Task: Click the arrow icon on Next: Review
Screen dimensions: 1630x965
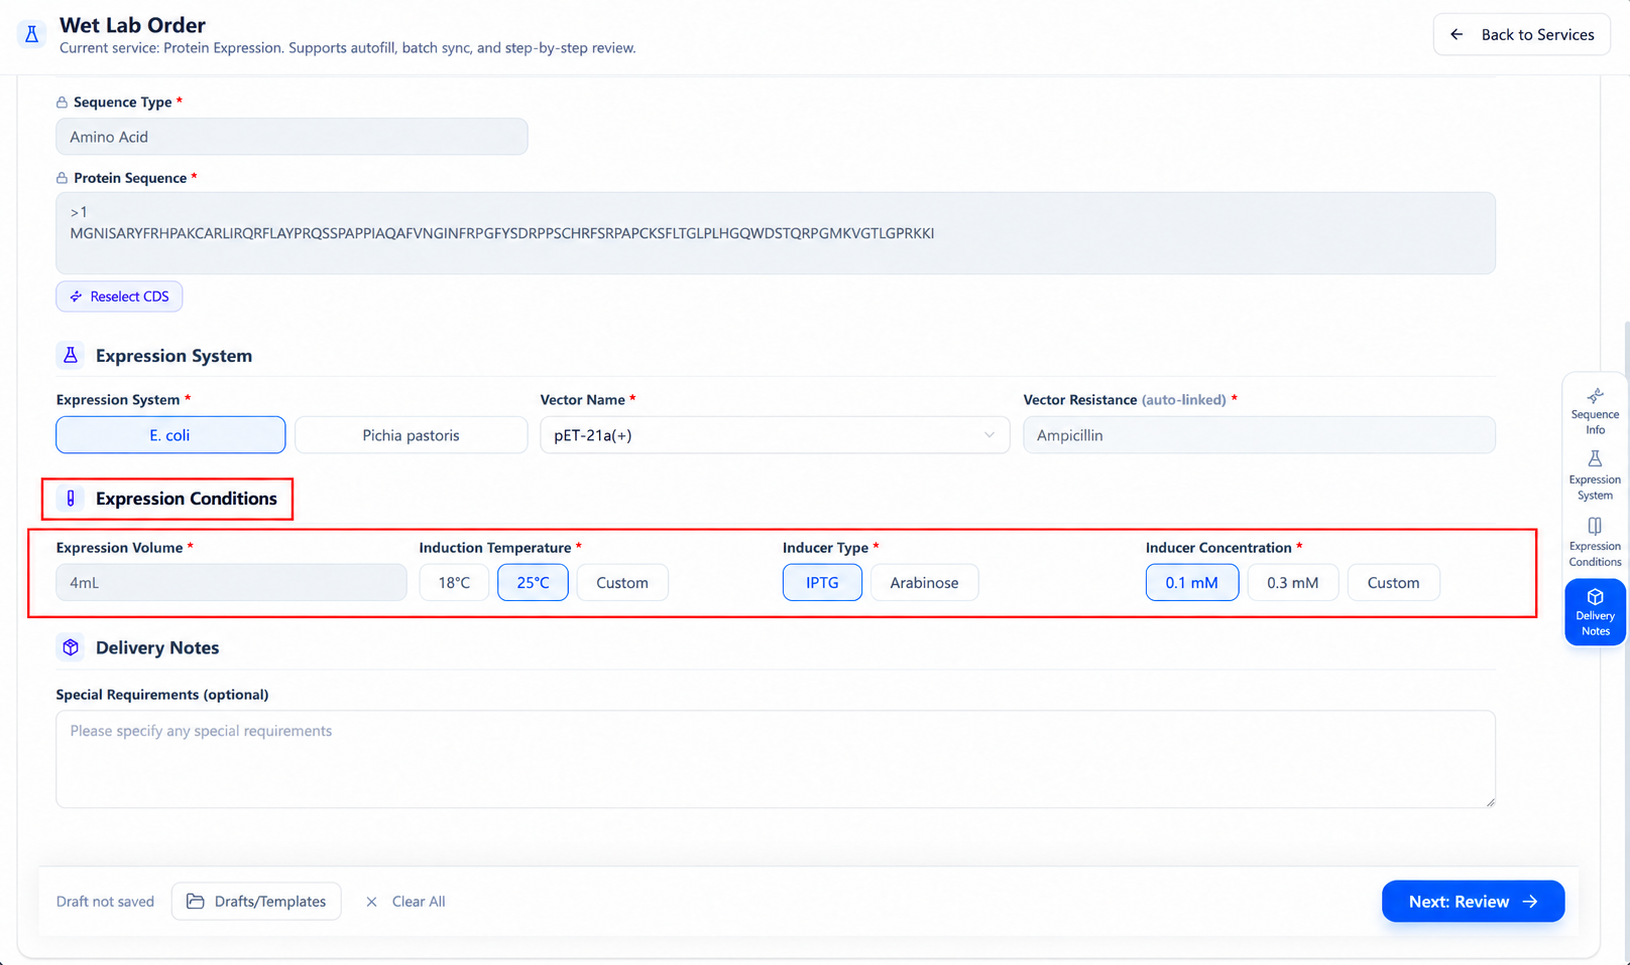Action: [1530, 901]
